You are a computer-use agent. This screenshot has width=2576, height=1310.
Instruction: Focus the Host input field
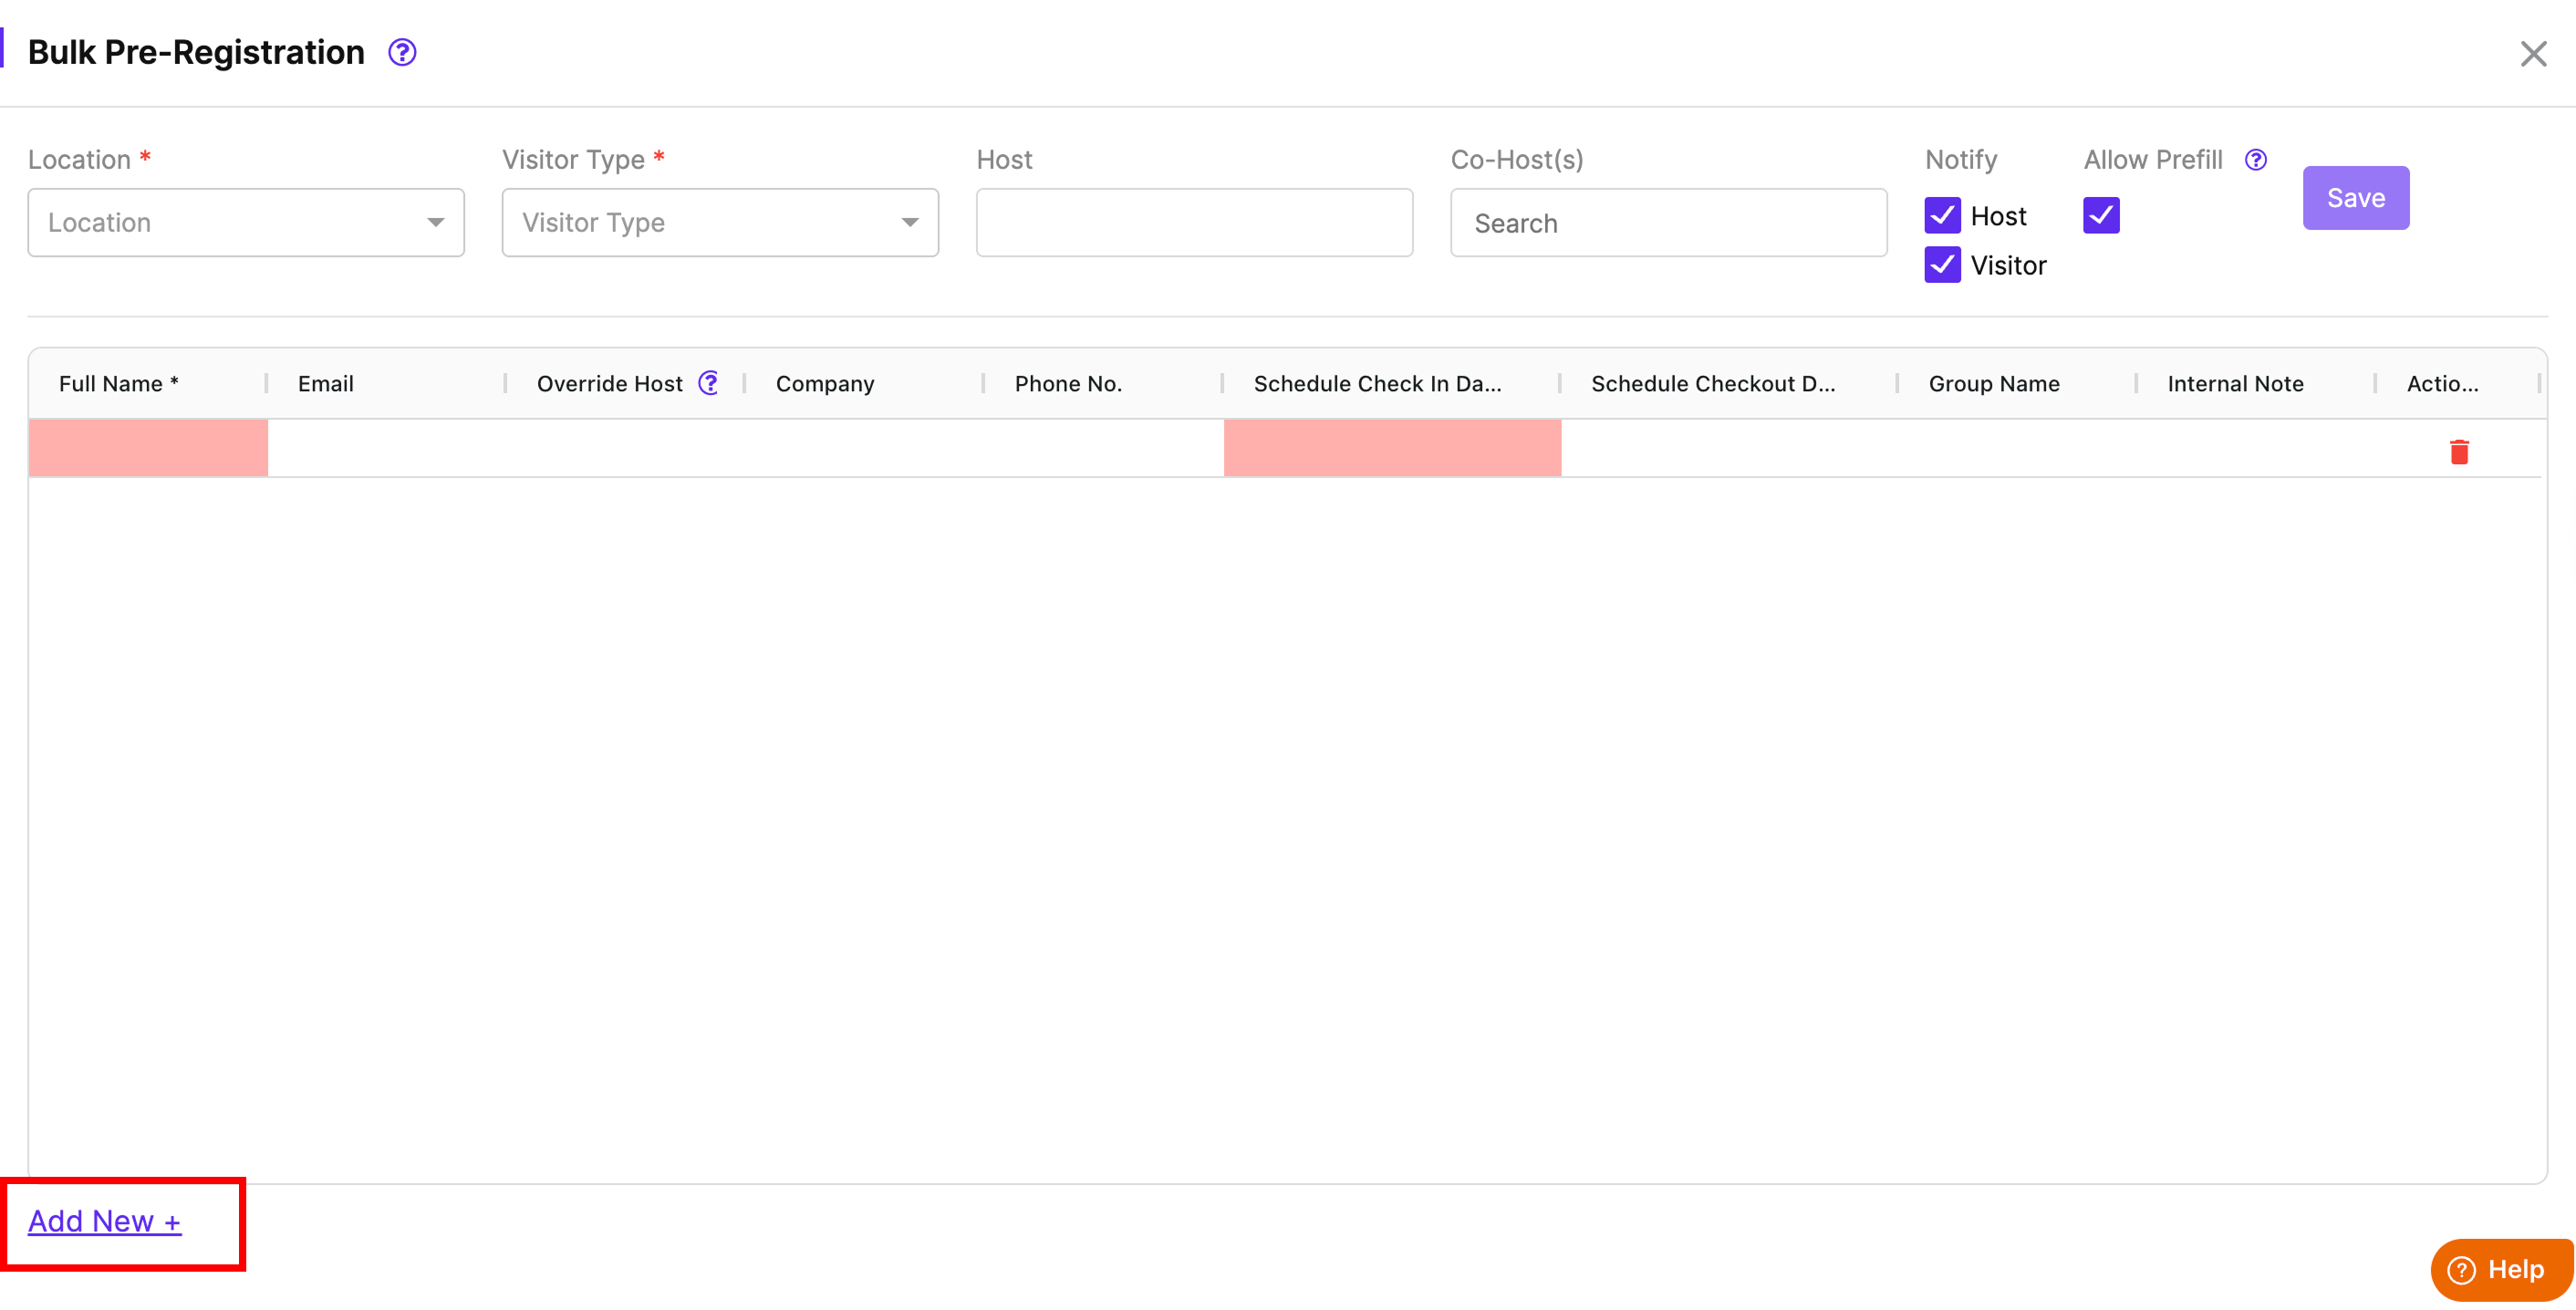(1194, 223)
